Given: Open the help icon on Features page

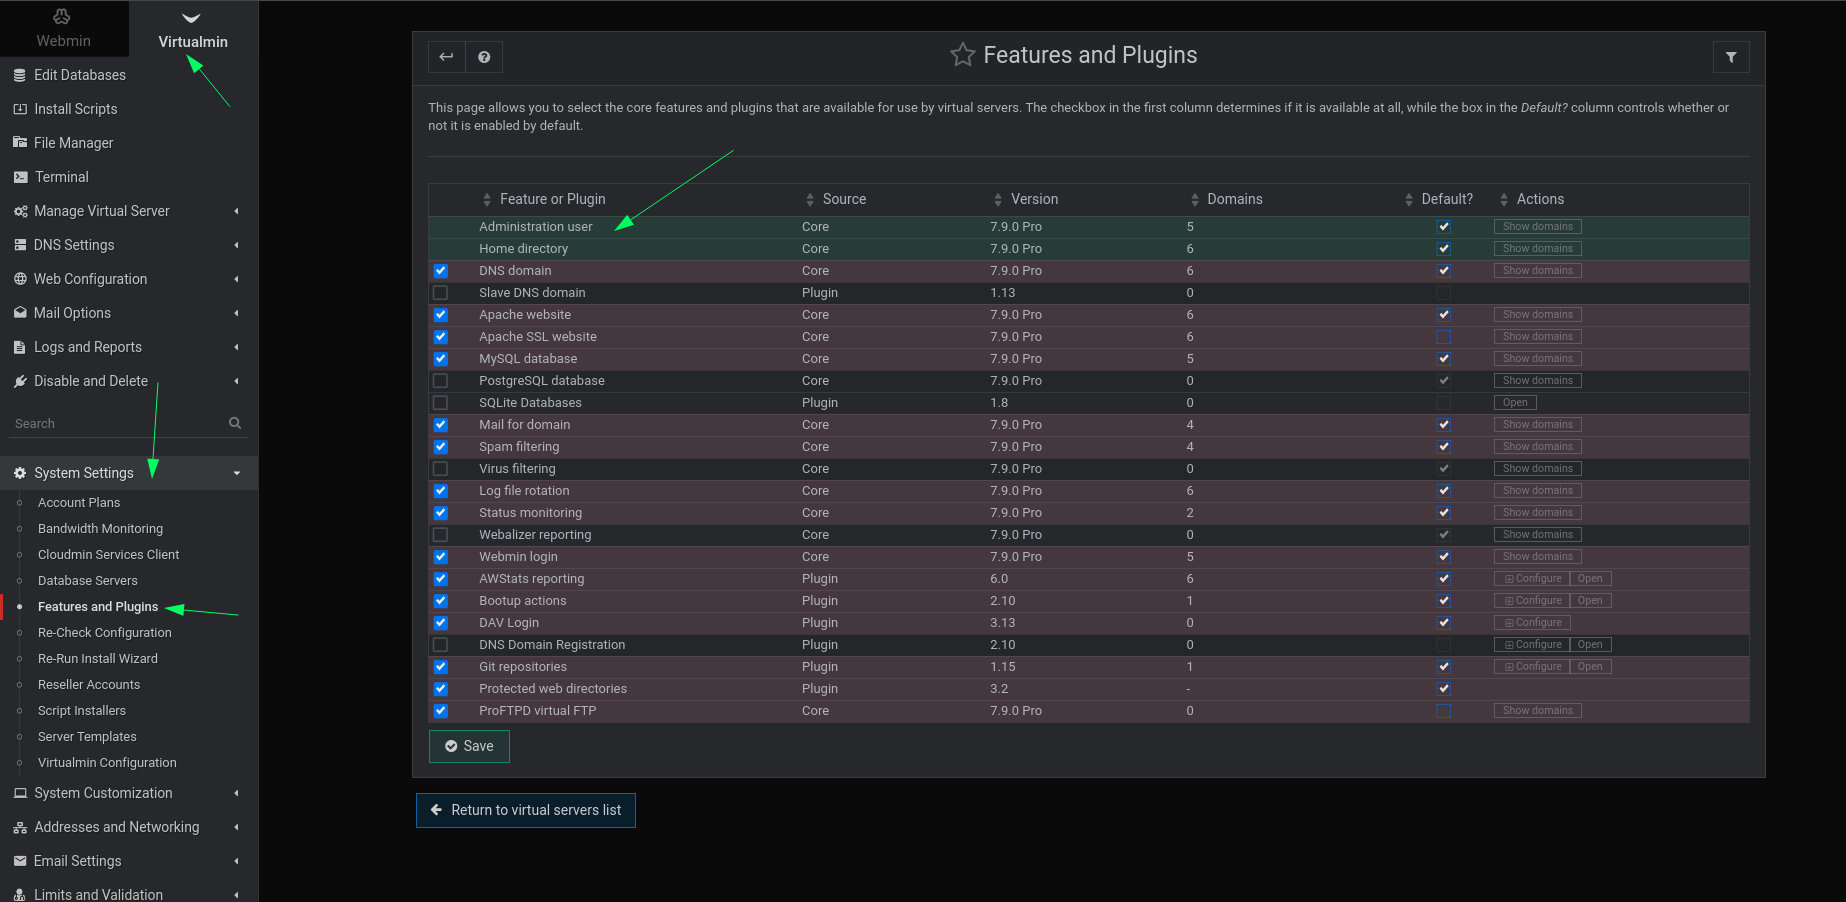Looking at the screenshot, I should coord(484,57).
